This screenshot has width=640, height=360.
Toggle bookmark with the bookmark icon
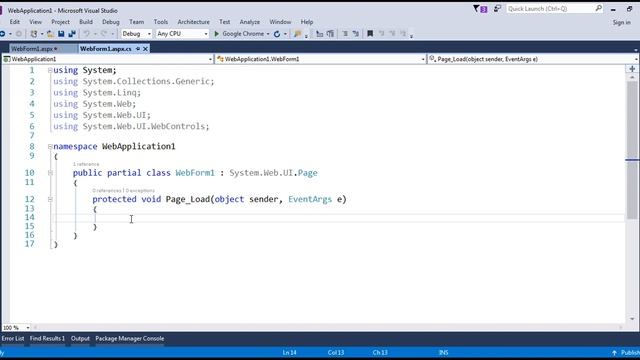click(x=370, y=34)
